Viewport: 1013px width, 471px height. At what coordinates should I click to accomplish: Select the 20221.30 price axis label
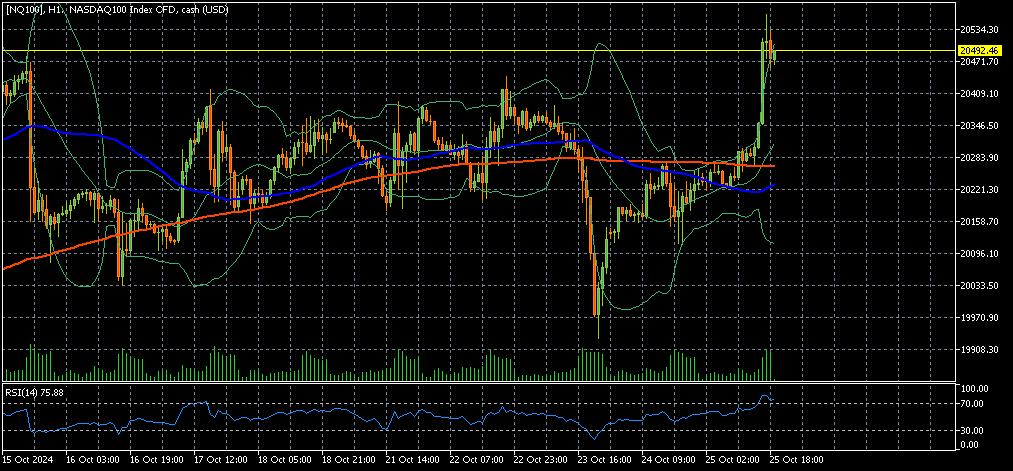(979, 189)
